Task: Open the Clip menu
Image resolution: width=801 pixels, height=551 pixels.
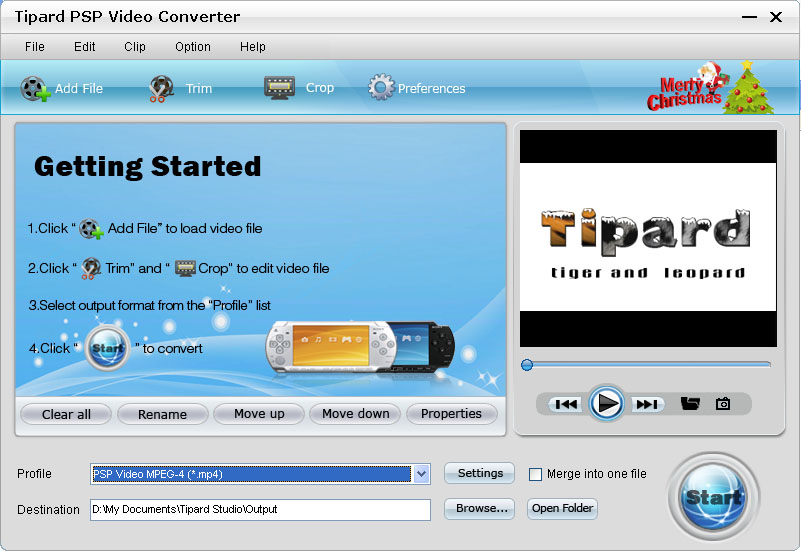Action: click(135, 47)
